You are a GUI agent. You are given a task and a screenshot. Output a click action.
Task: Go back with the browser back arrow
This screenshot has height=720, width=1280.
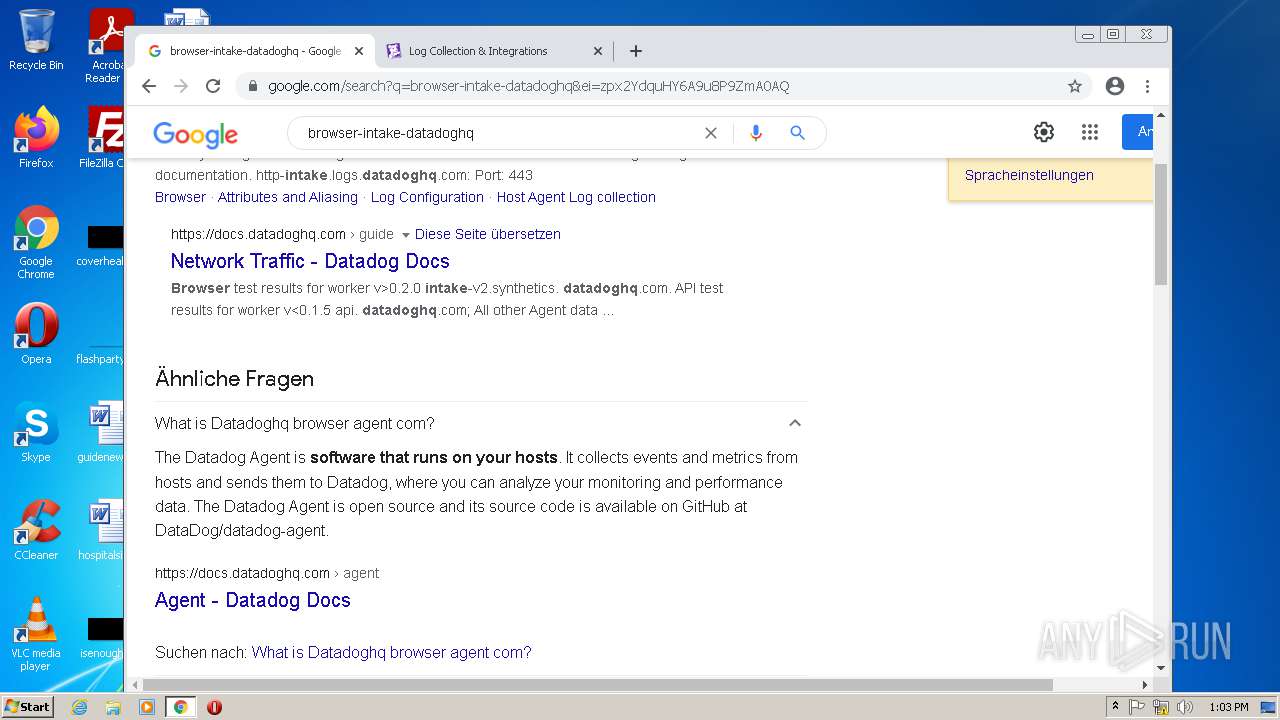[149, 86]
